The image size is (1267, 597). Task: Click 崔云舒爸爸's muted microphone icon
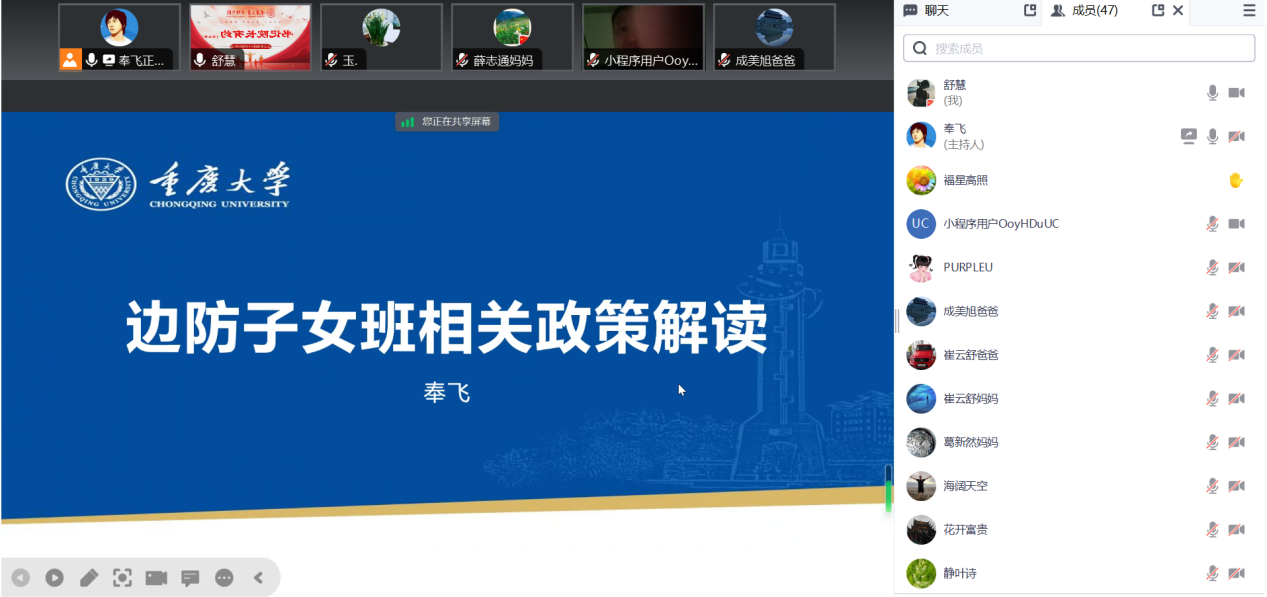(x=1212, y=355)
